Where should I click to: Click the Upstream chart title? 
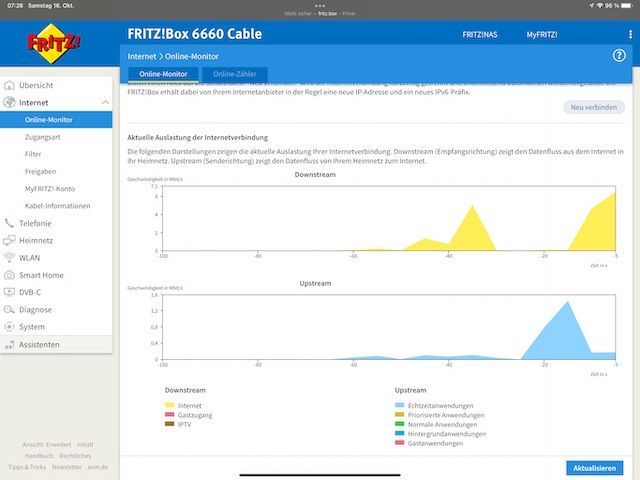tap(315, 283)
